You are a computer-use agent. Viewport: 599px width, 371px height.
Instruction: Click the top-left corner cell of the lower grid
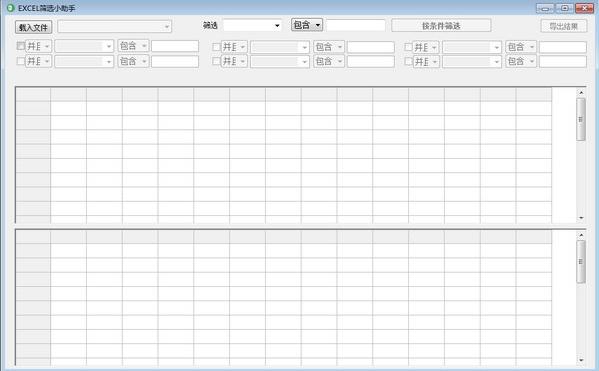pos(33,237)
